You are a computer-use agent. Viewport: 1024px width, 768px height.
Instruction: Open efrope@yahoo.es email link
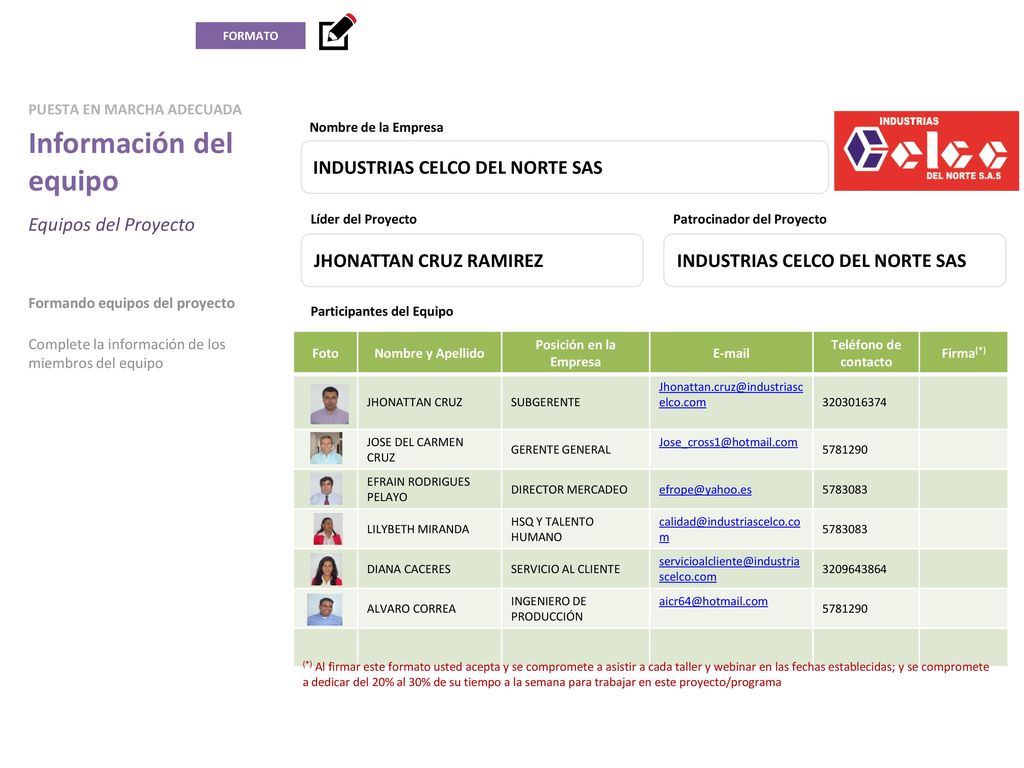[x=705, y=490]
